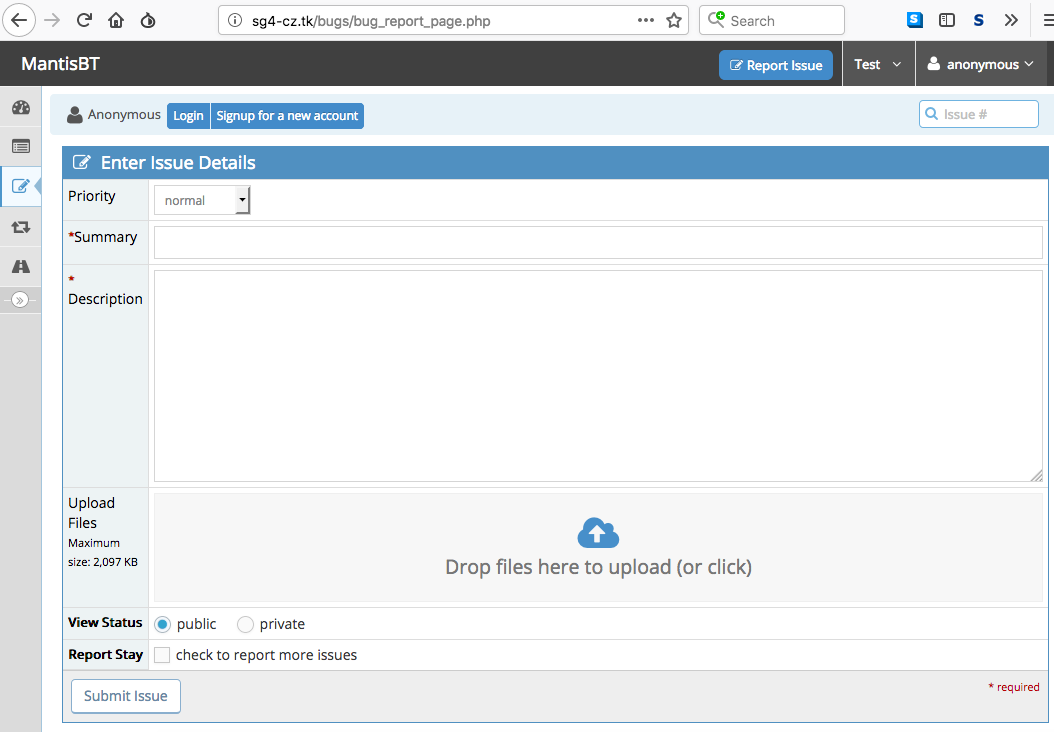Open the Change Log icon in sidebar
Viewport: 1054px width, 732px height.
point(20,227)
